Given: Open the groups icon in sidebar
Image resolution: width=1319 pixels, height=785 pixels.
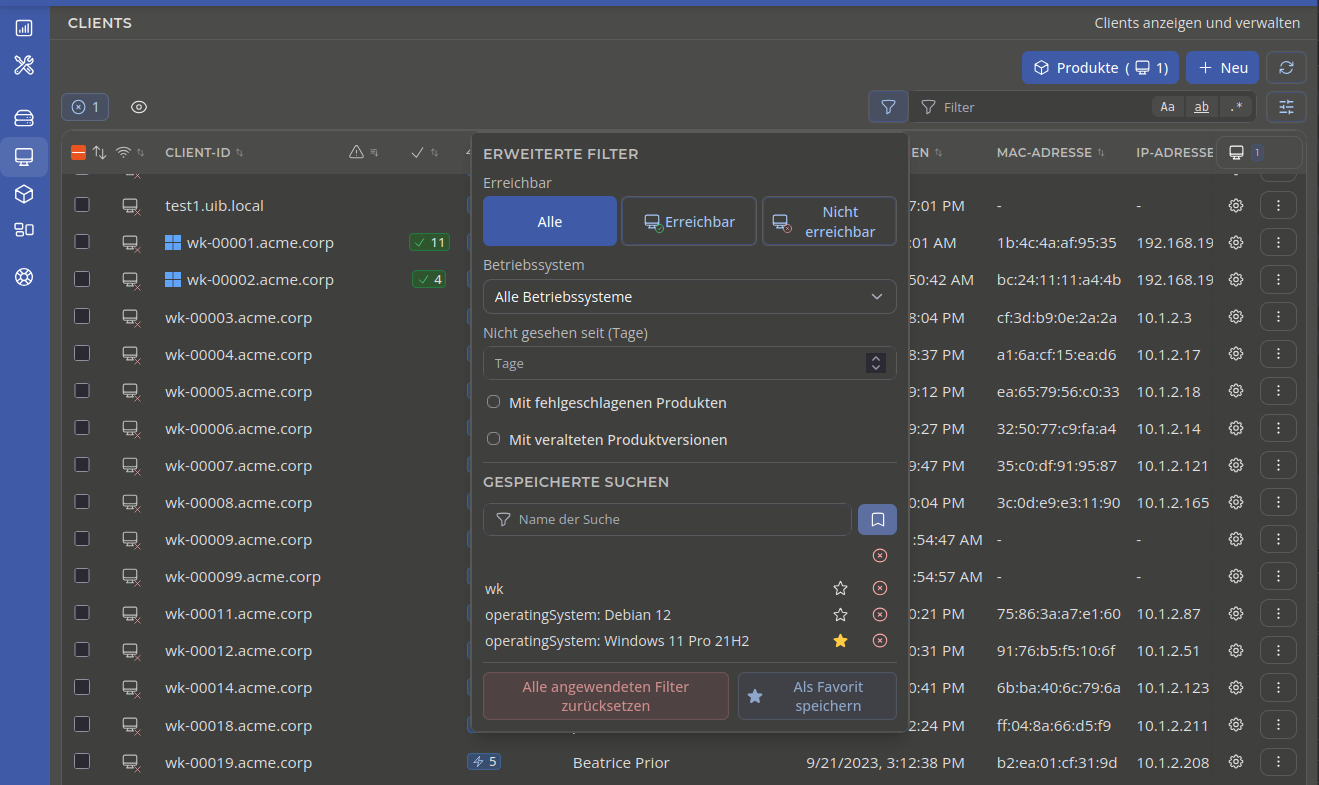Looking at the screenshot, I should point(24,229).
